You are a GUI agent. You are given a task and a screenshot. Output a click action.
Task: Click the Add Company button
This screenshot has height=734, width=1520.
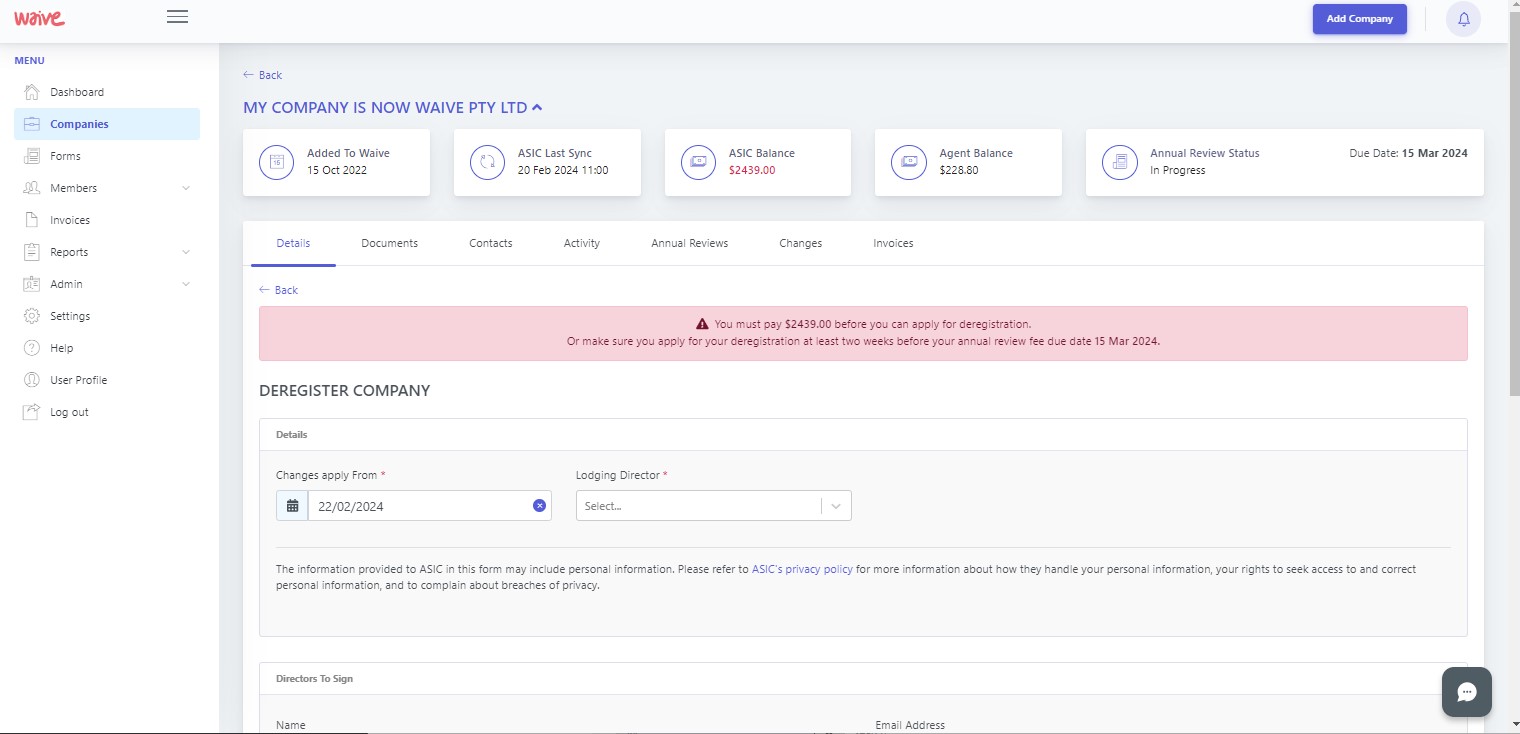[x=1360, y=19]
